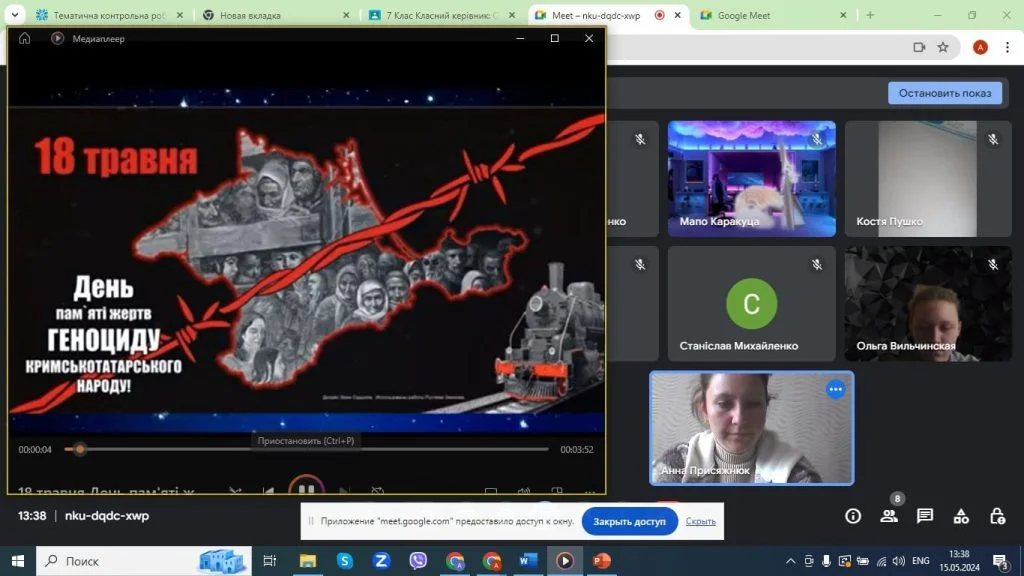This screenshot has height=576, width=1024.
Task: Skip to previous track in Media Player
Action: tap(268, 490)
